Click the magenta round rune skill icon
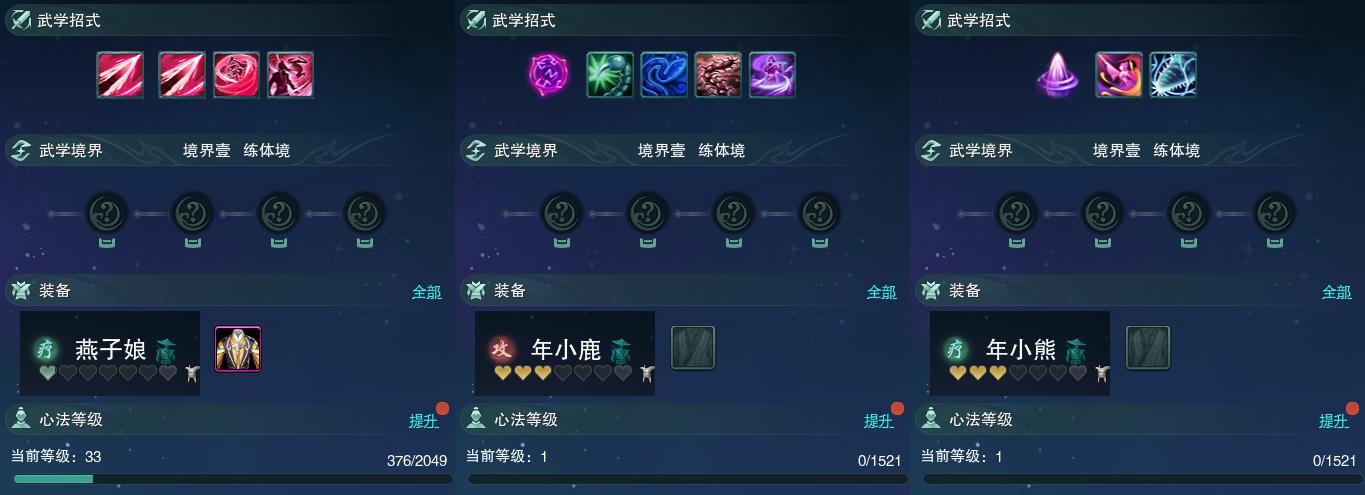Viewport: 1365px width, 495px height. (547, 75)
